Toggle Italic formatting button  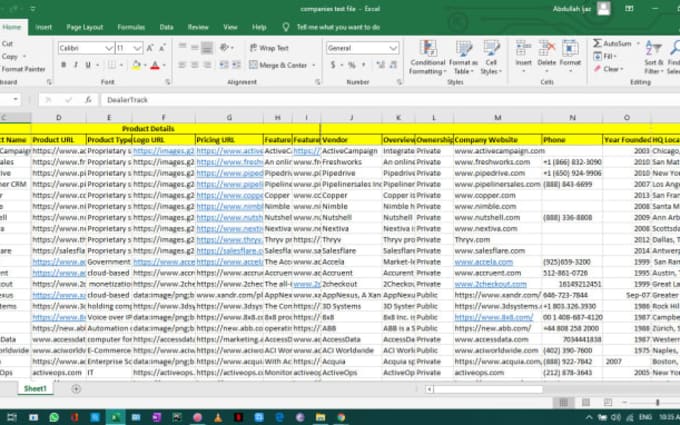pos(76,65)
